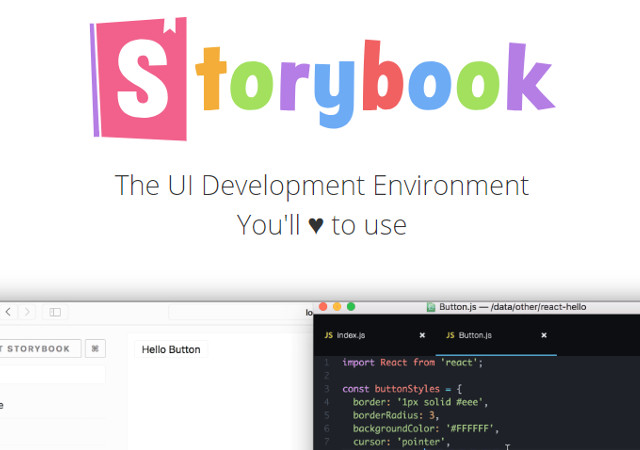Click the colorful Storybook wordmark
This screenshot has height=450, width=640.
tap(375, 84)
